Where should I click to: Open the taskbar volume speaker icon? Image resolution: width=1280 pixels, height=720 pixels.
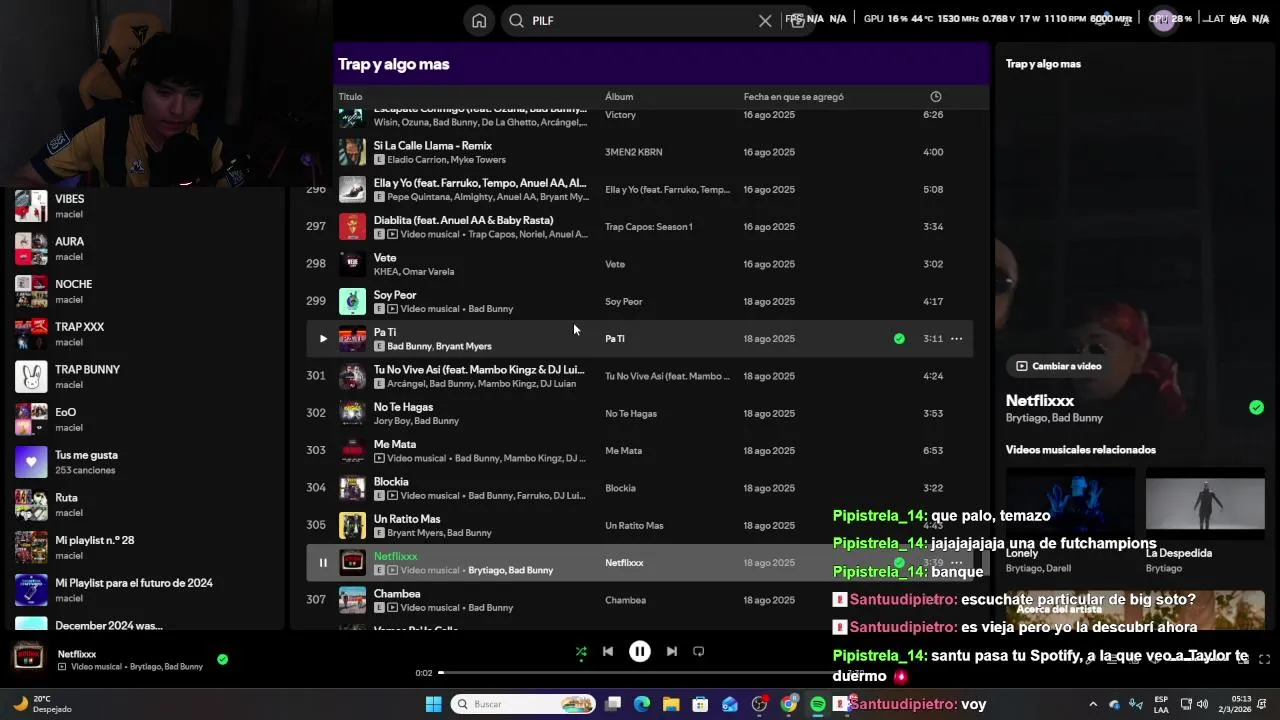1203,704
